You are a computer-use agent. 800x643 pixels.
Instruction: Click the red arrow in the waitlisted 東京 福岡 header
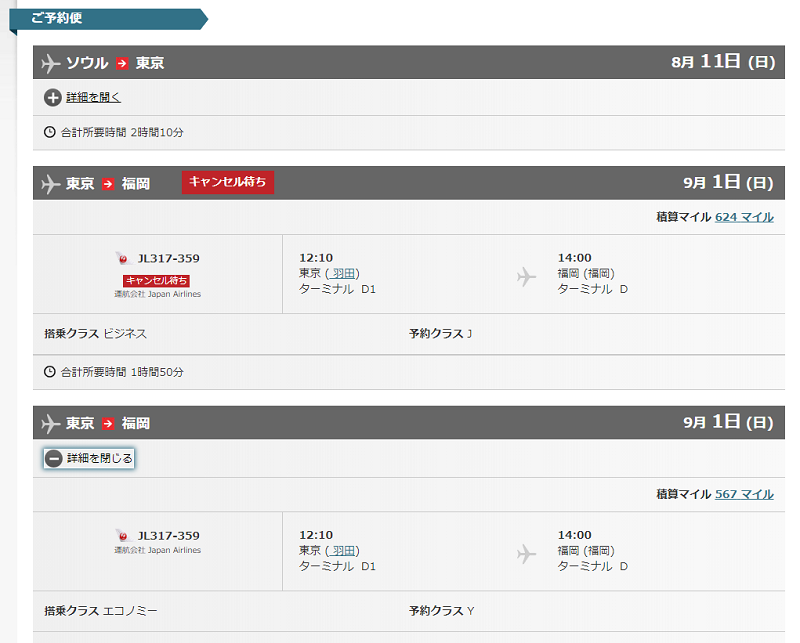(x=108, y=184)
